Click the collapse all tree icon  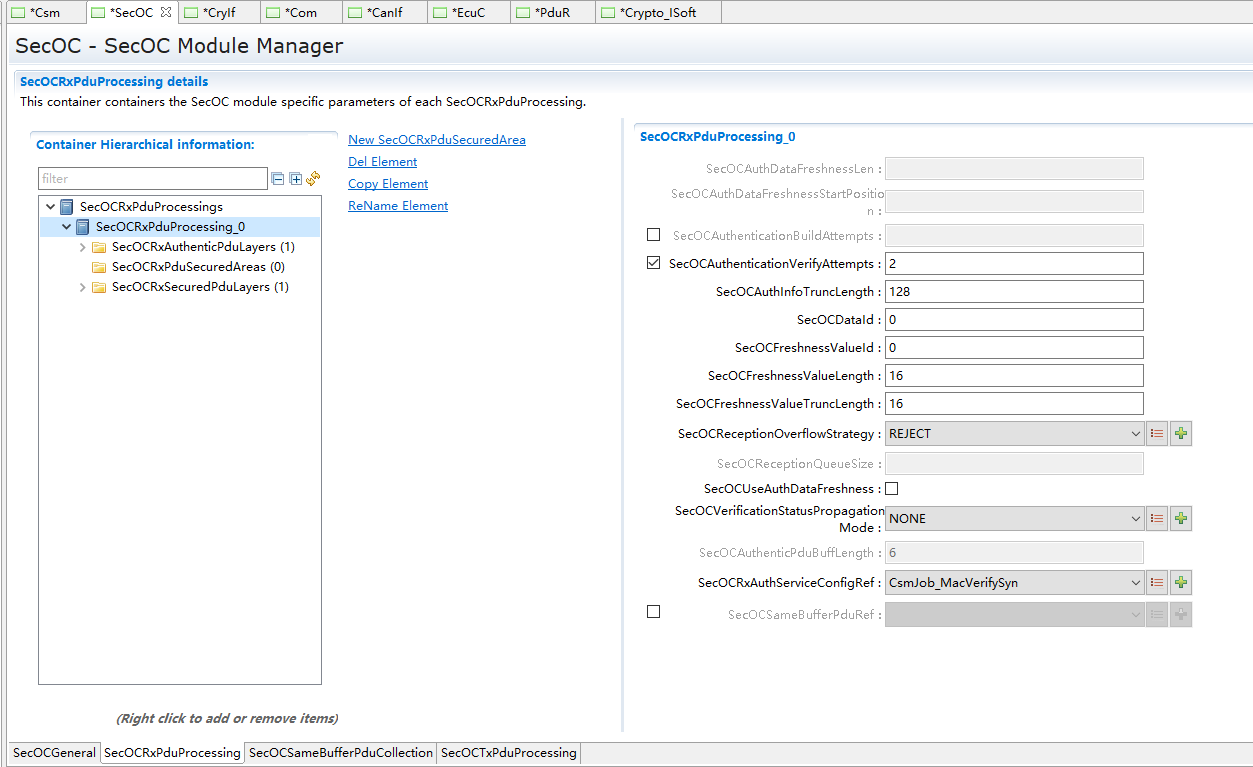click(x=278, y=179)
